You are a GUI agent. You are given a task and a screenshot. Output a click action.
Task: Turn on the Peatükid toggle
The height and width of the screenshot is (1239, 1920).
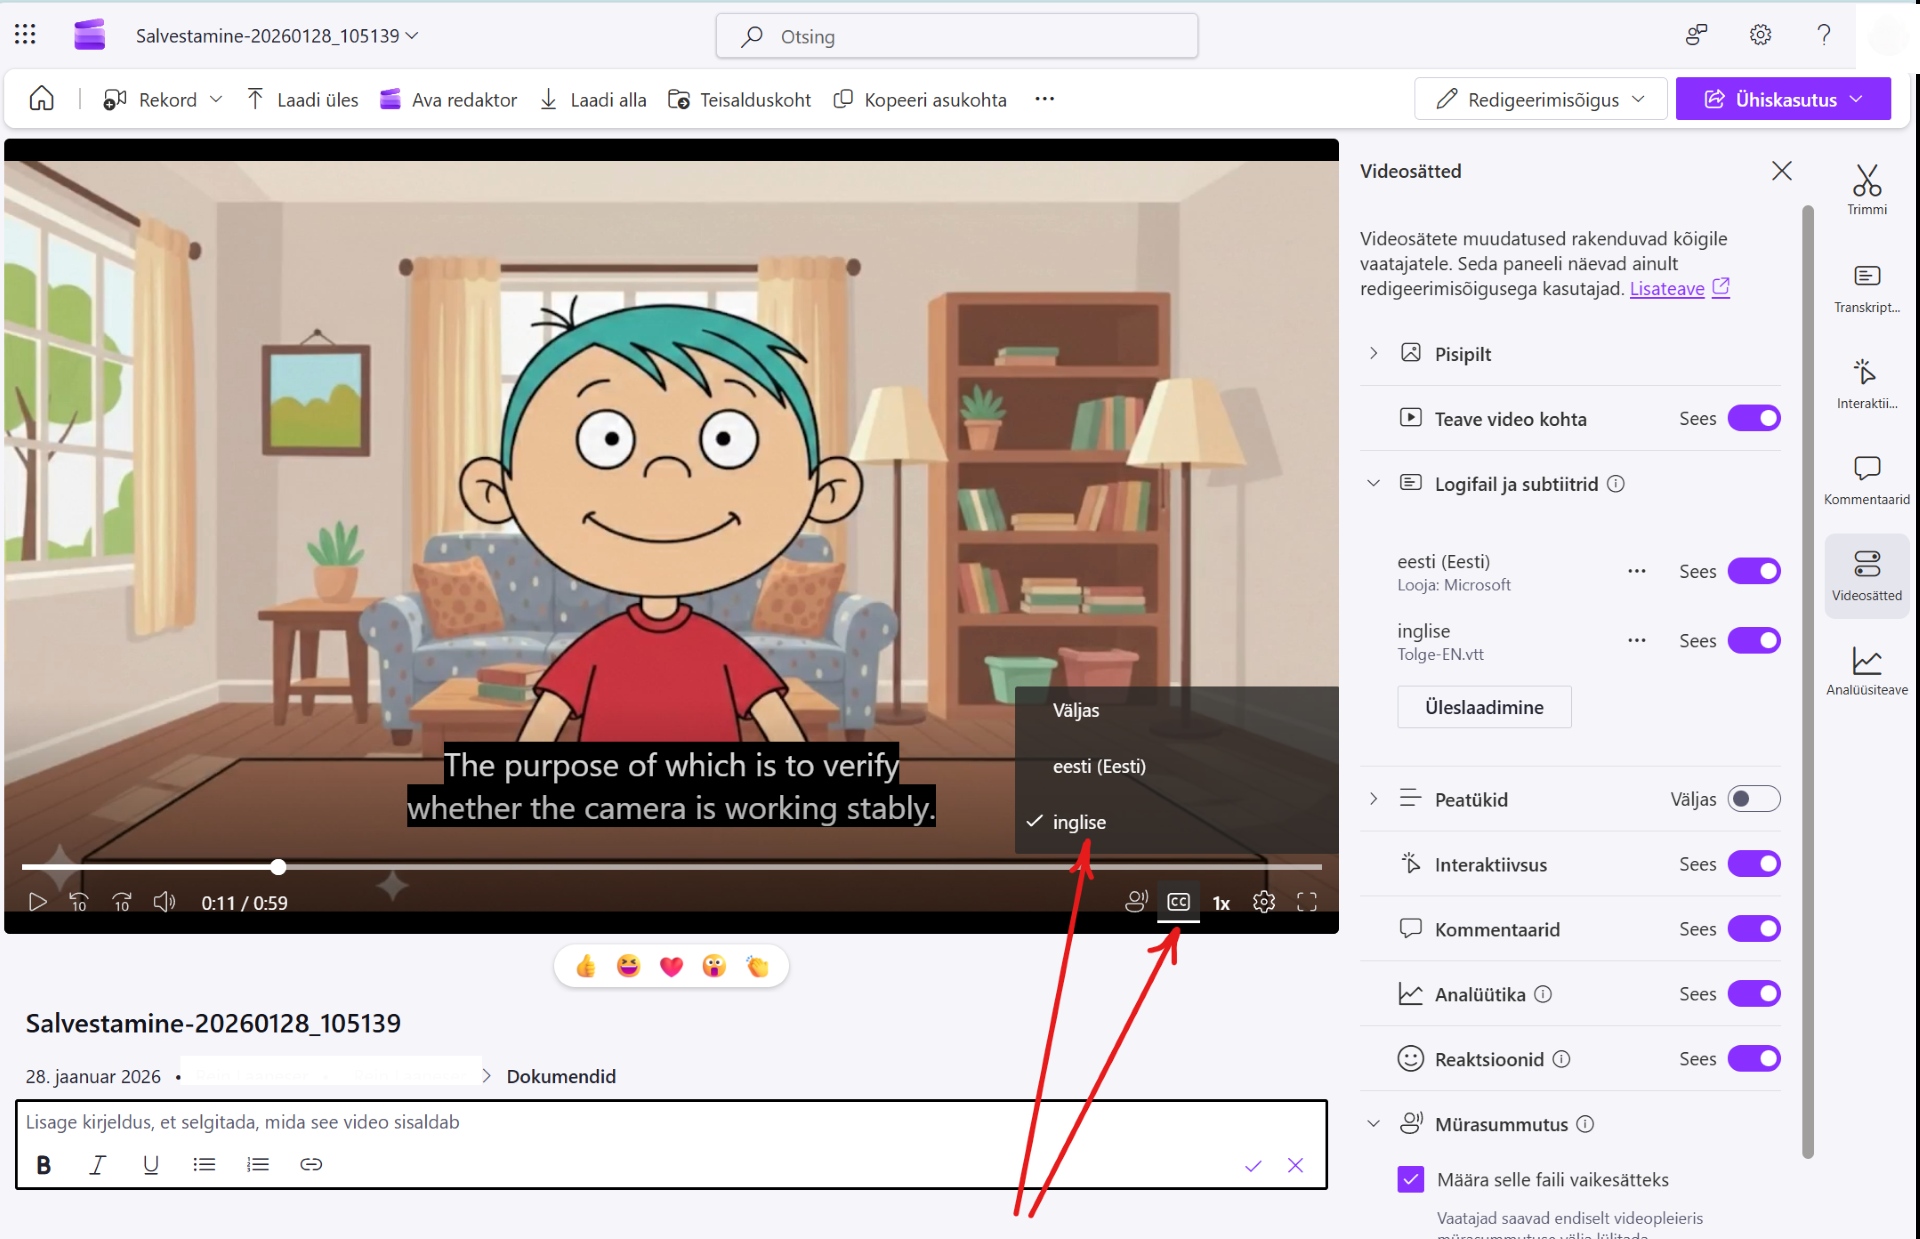pyautogui.click(x=1754, y=799)
